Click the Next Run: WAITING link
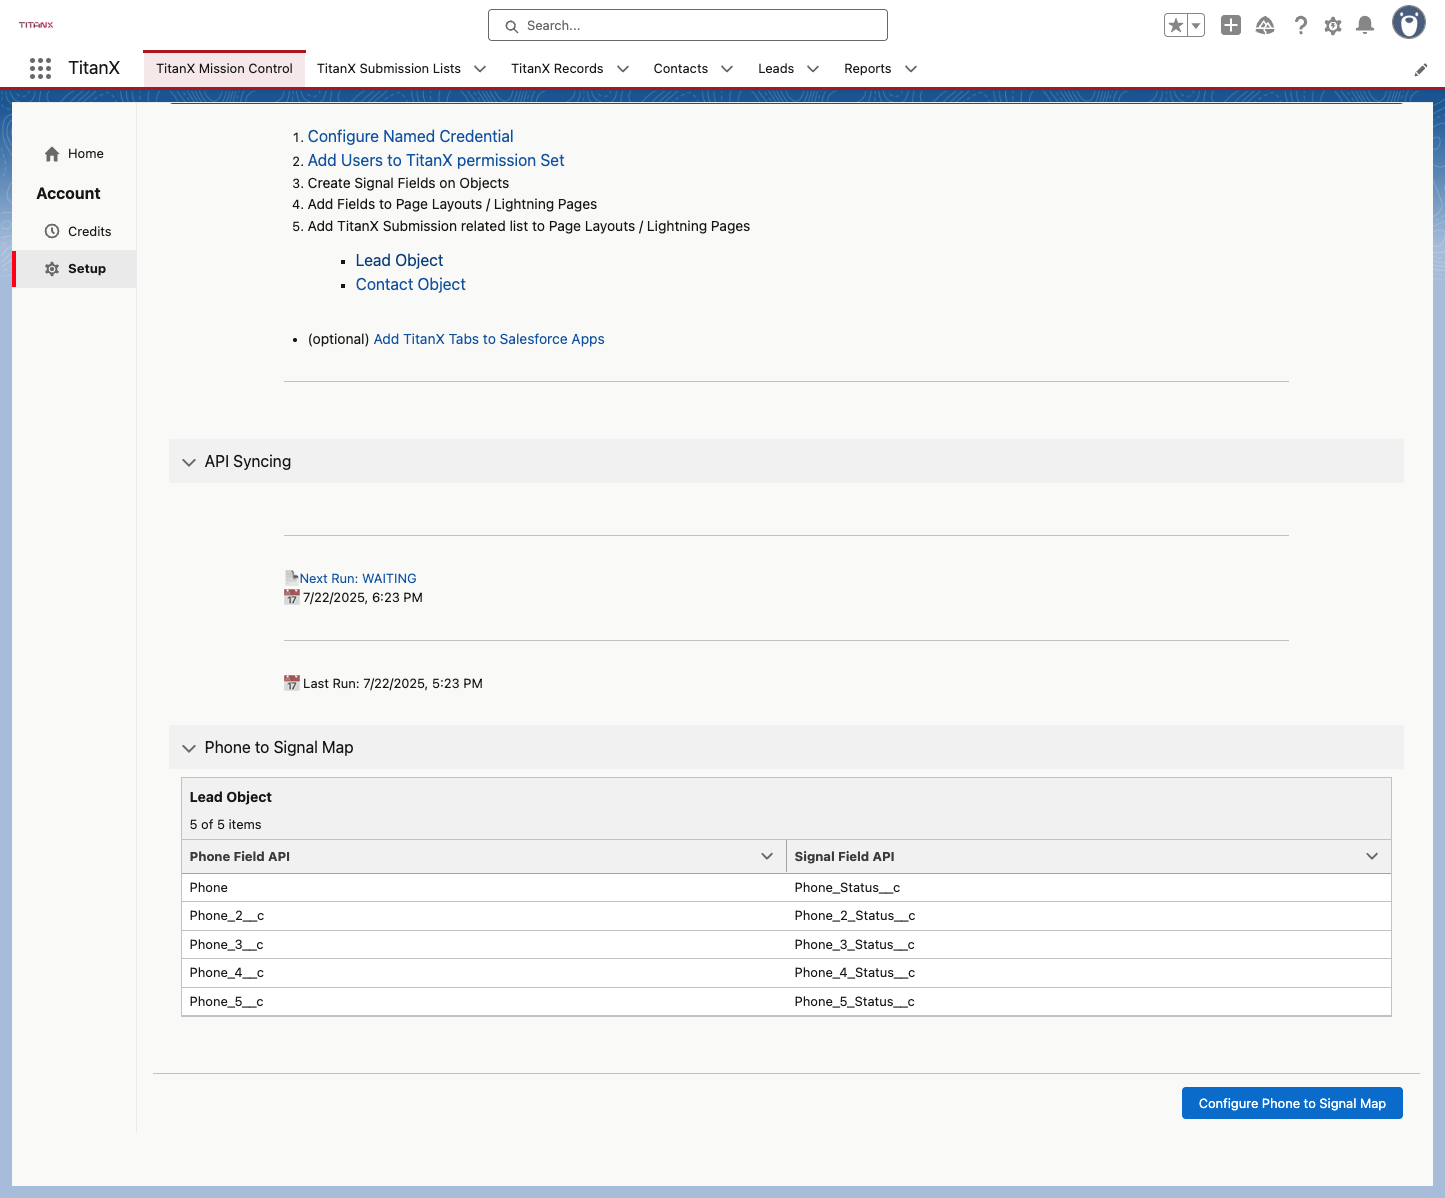The height and width of the screenshot is (1198, 1445). point(358,578)
